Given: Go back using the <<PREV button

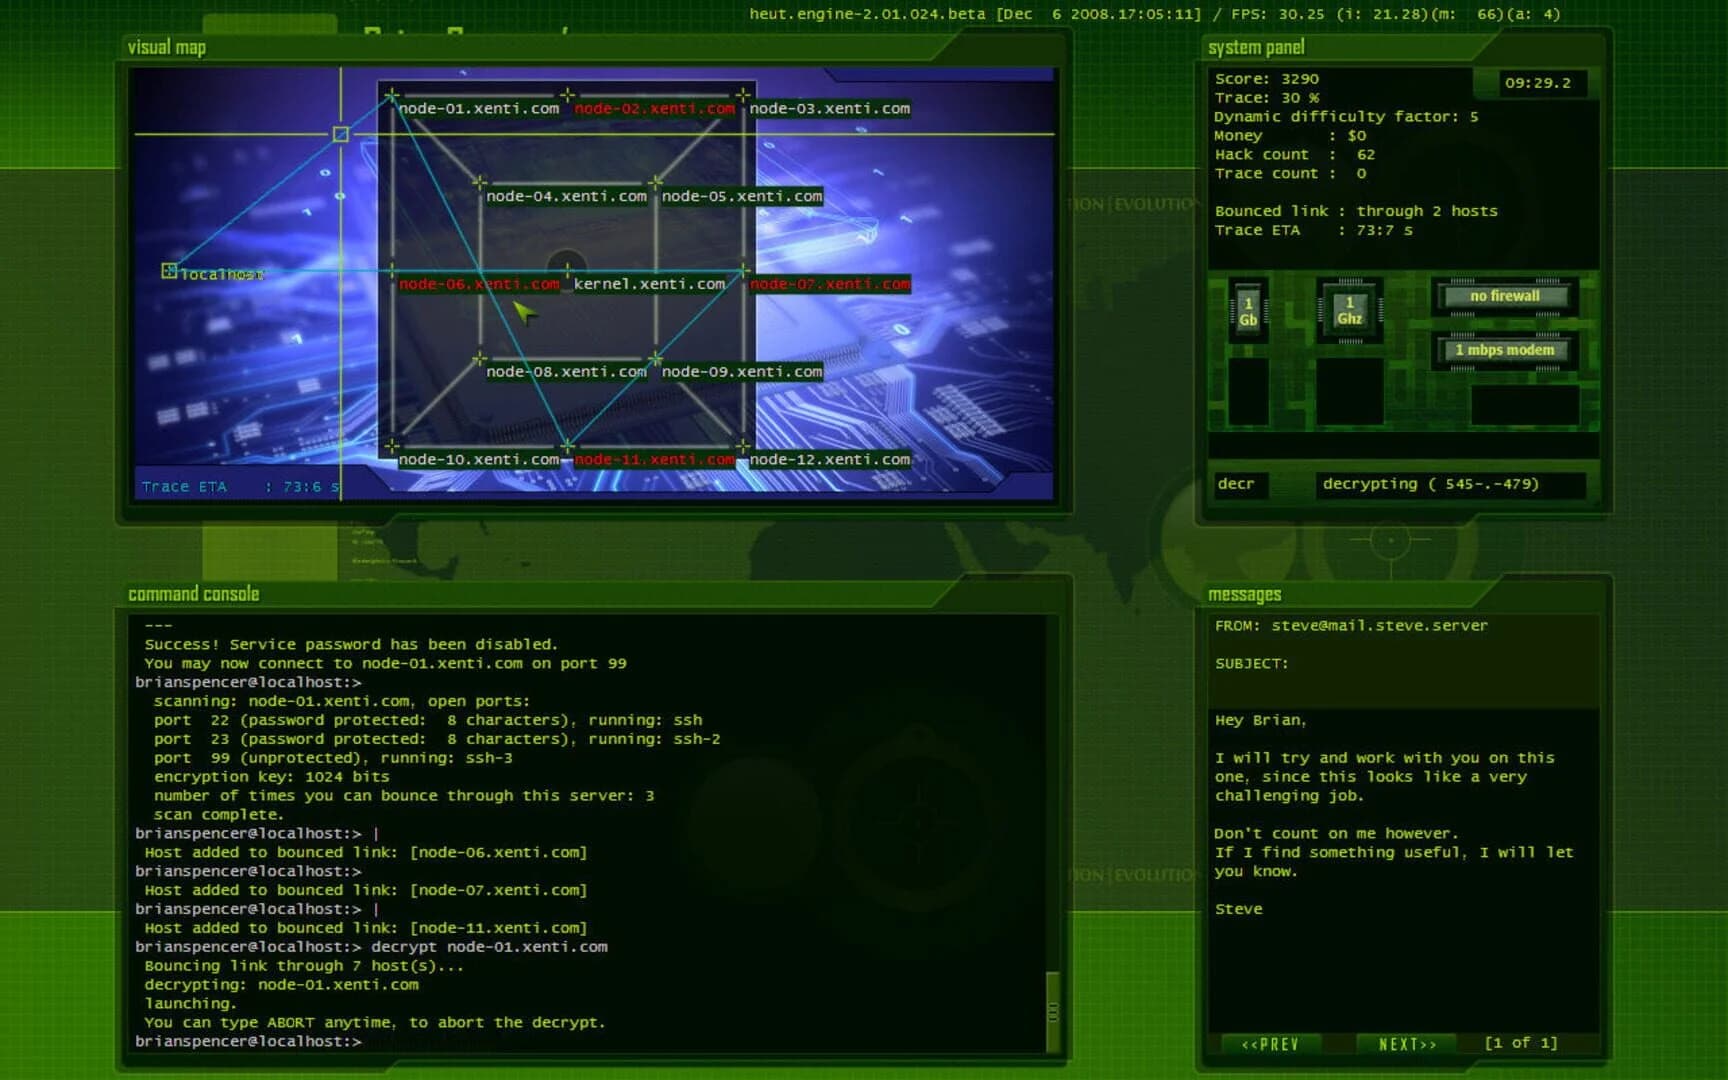Looking at the screenshot, I should (x=1273, y=1043).
